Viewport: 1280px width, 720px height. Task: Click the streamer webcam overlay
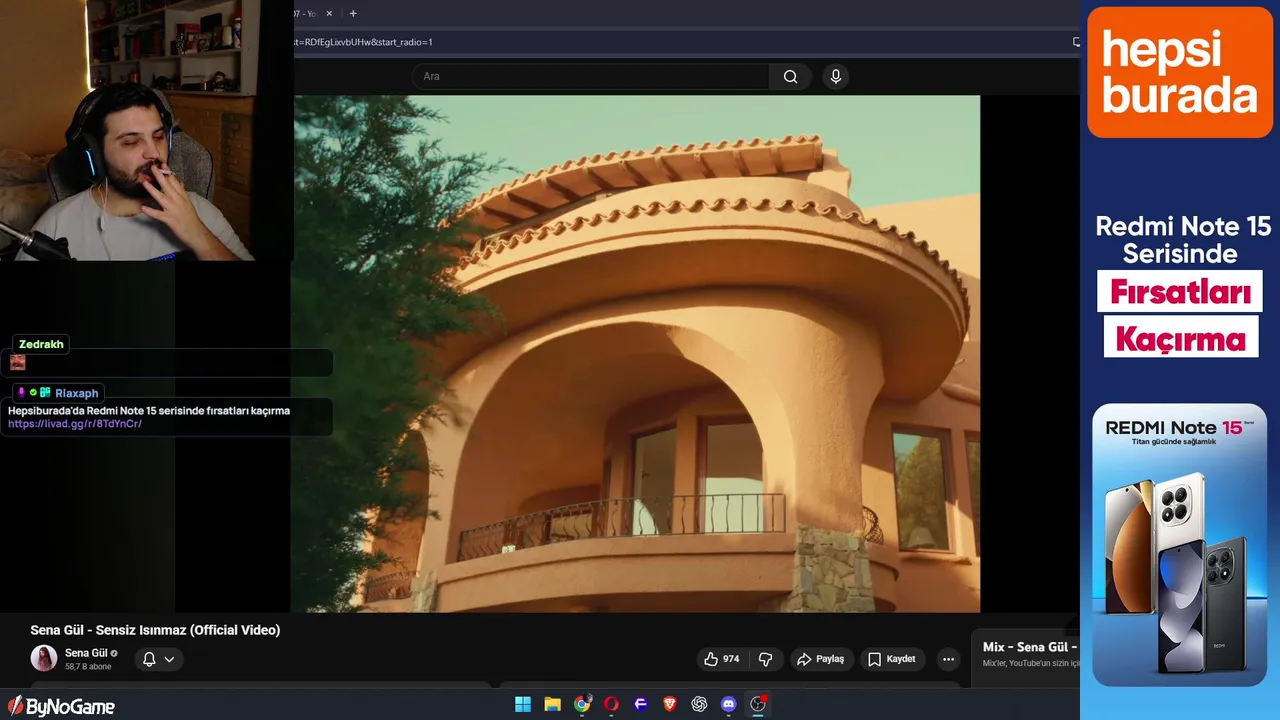147,130
